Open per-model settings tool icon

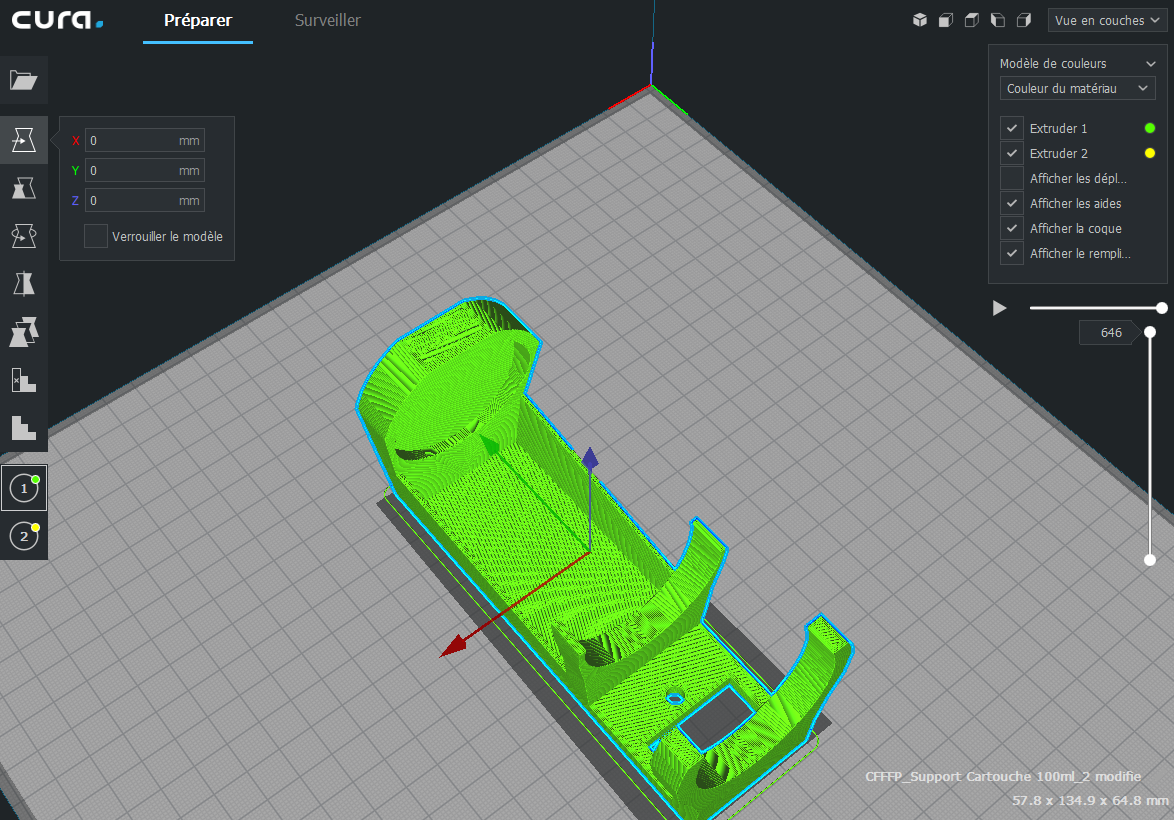23,332
